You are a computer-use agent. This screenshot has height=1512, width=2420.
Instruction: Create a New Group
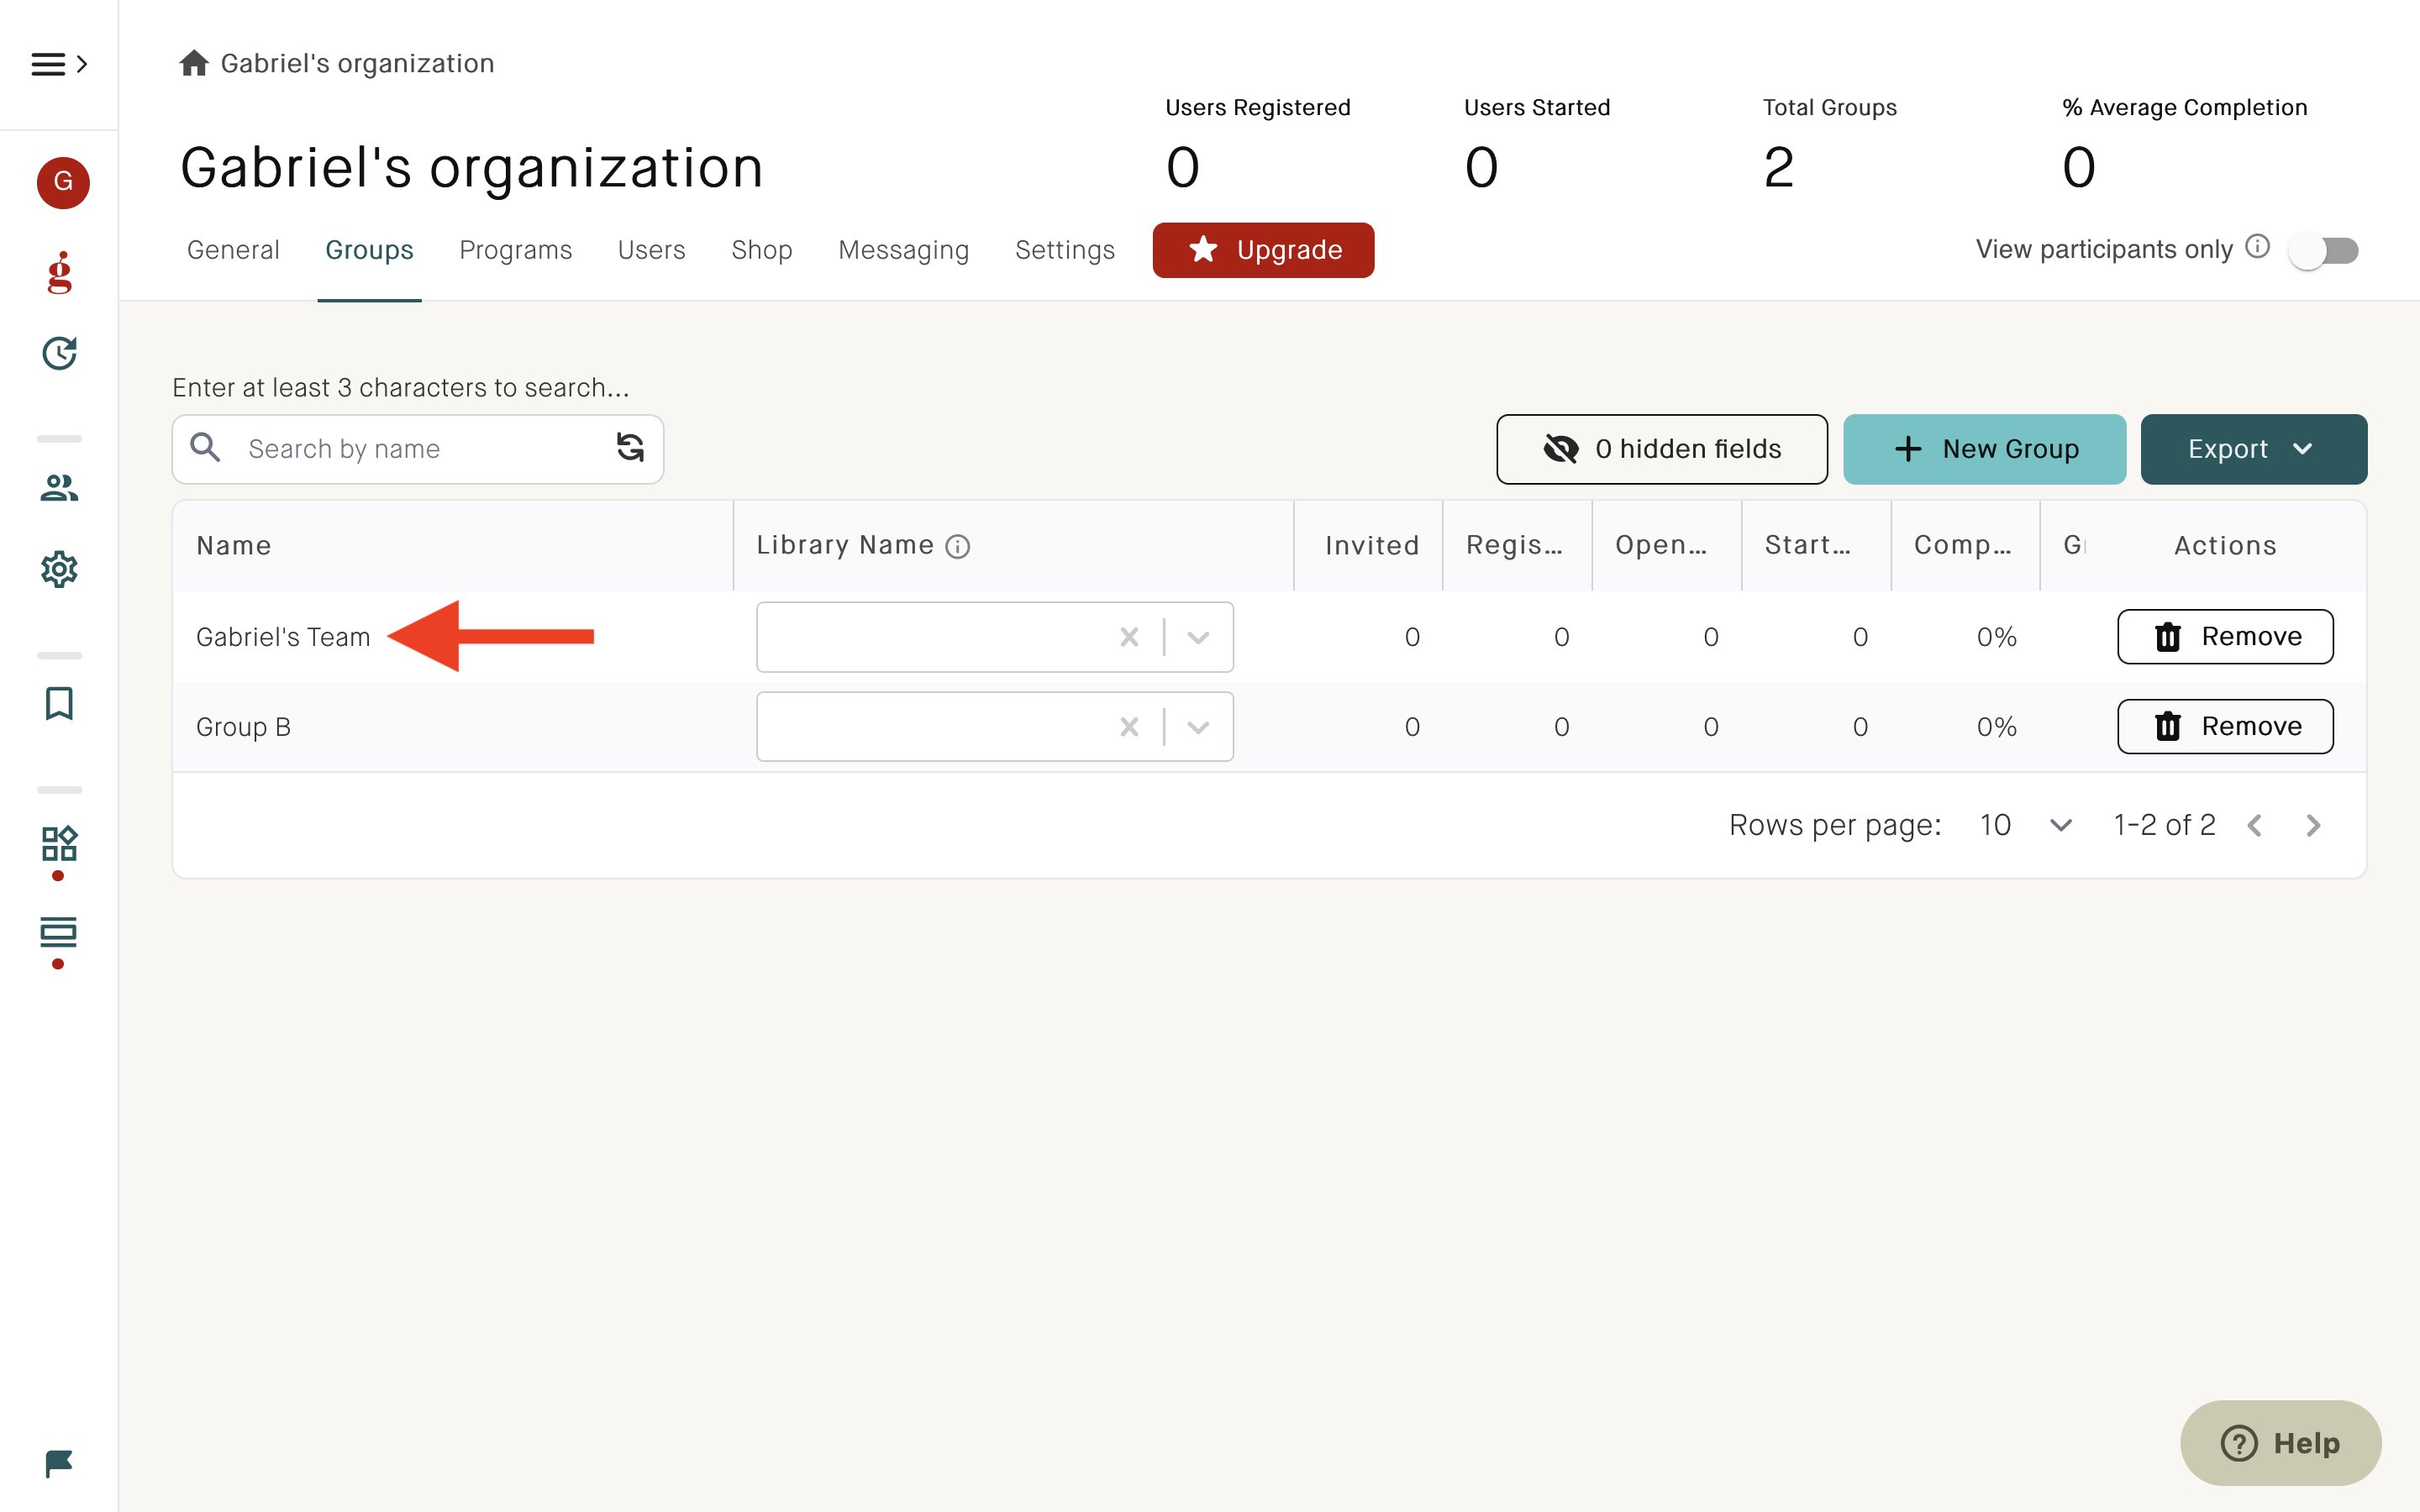point(1984,449)
